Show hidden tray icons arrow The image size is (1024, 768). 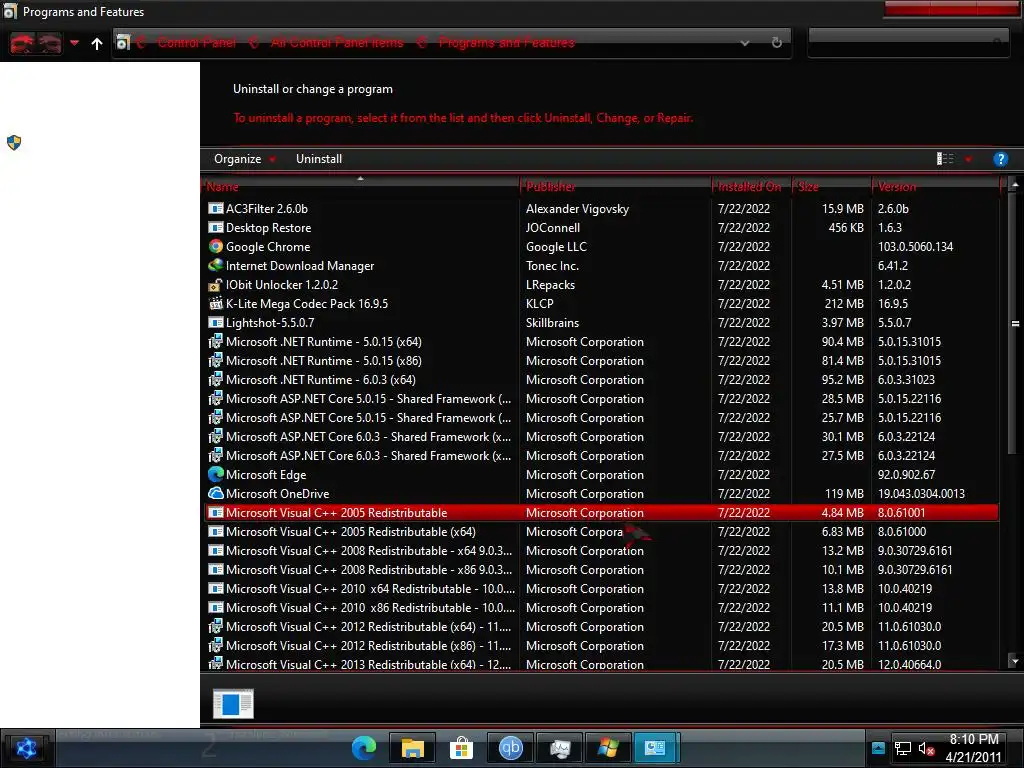[878, 748]
